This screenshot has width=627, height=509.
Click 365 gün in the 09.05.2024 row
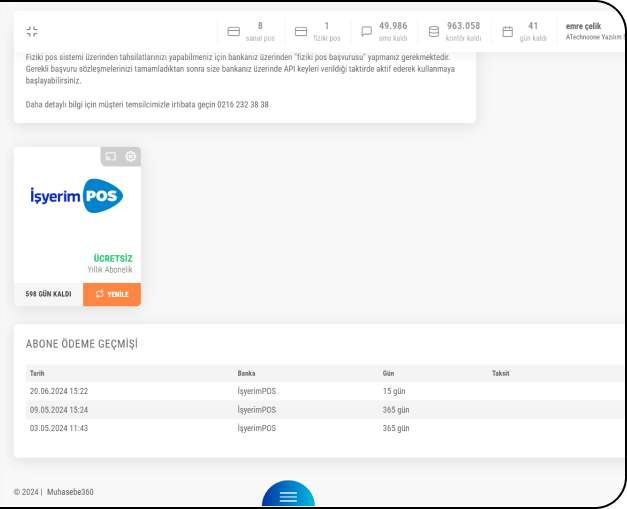pos(396,410)
